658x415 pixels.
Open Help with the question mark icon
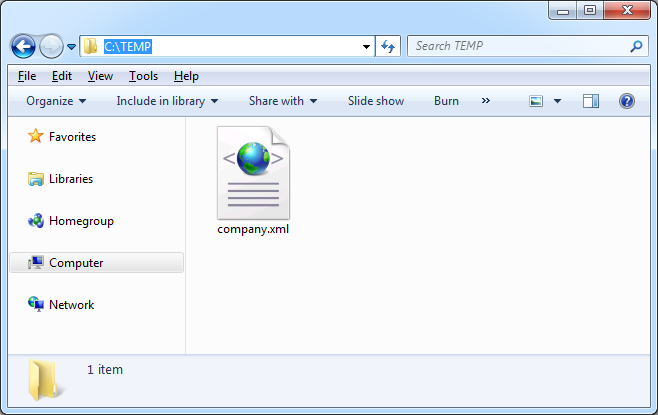point(627,101)
